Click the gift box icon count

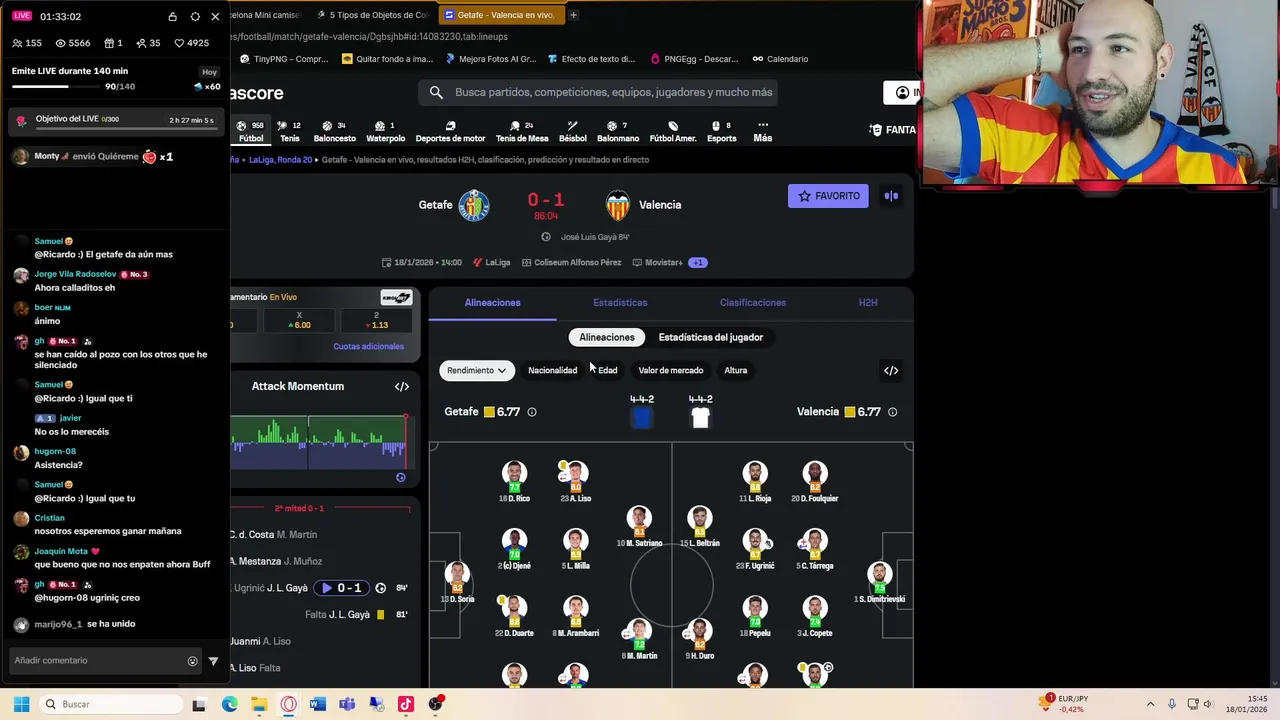pyautogui.click(x=108, y=43)
